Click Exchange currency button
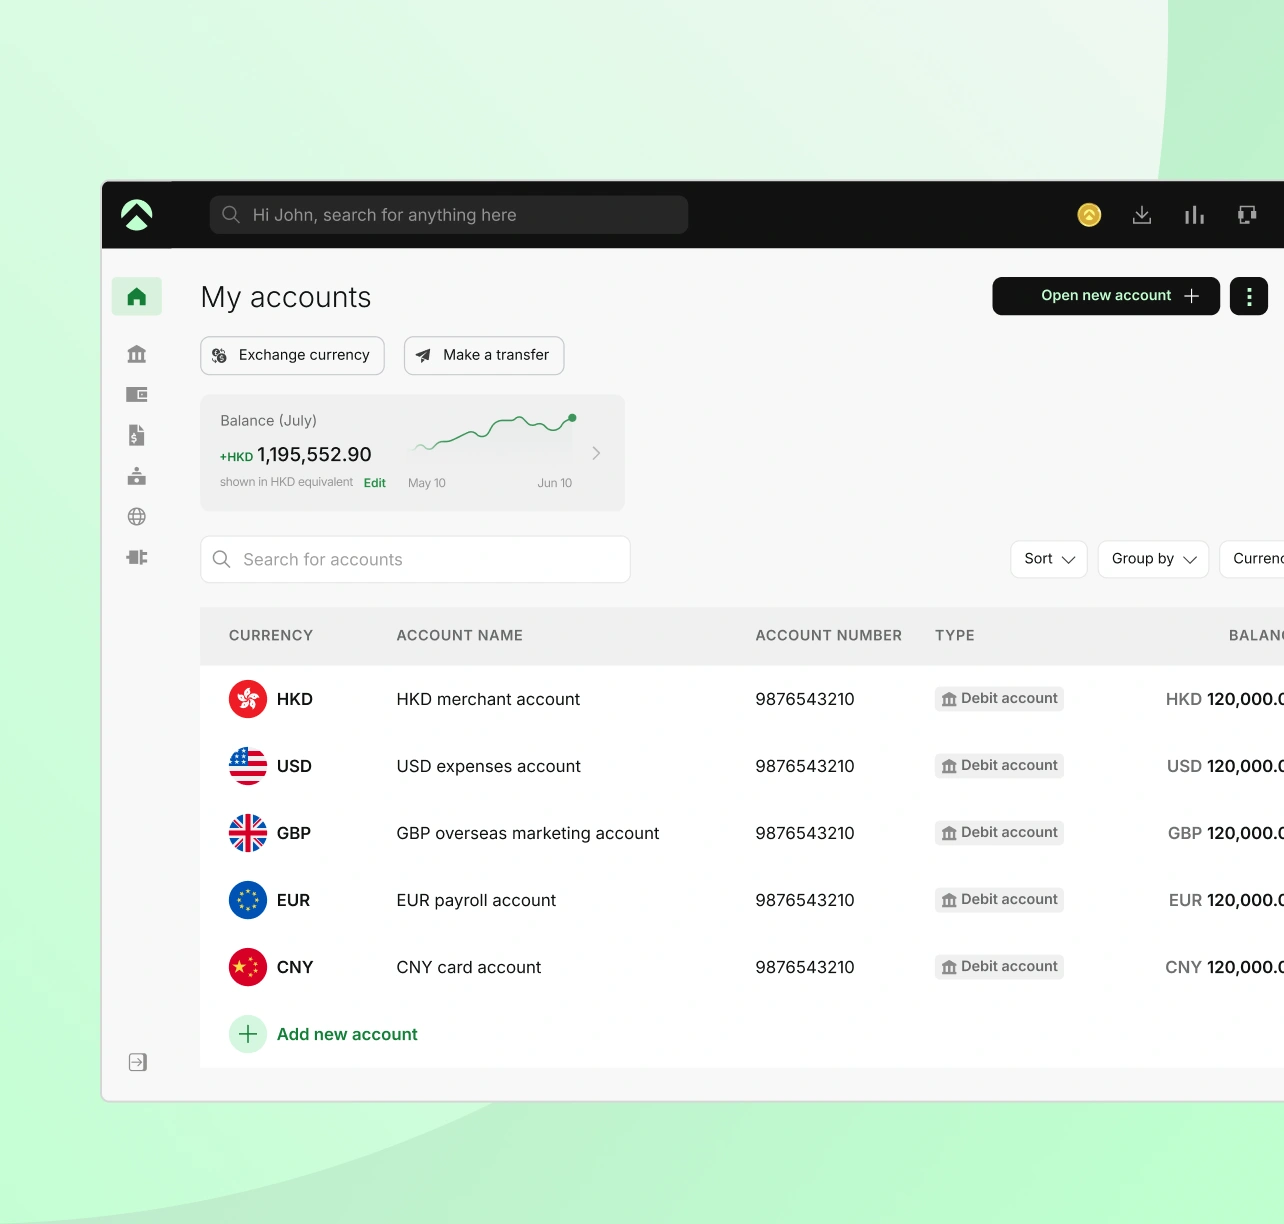 tap(292, 355)
